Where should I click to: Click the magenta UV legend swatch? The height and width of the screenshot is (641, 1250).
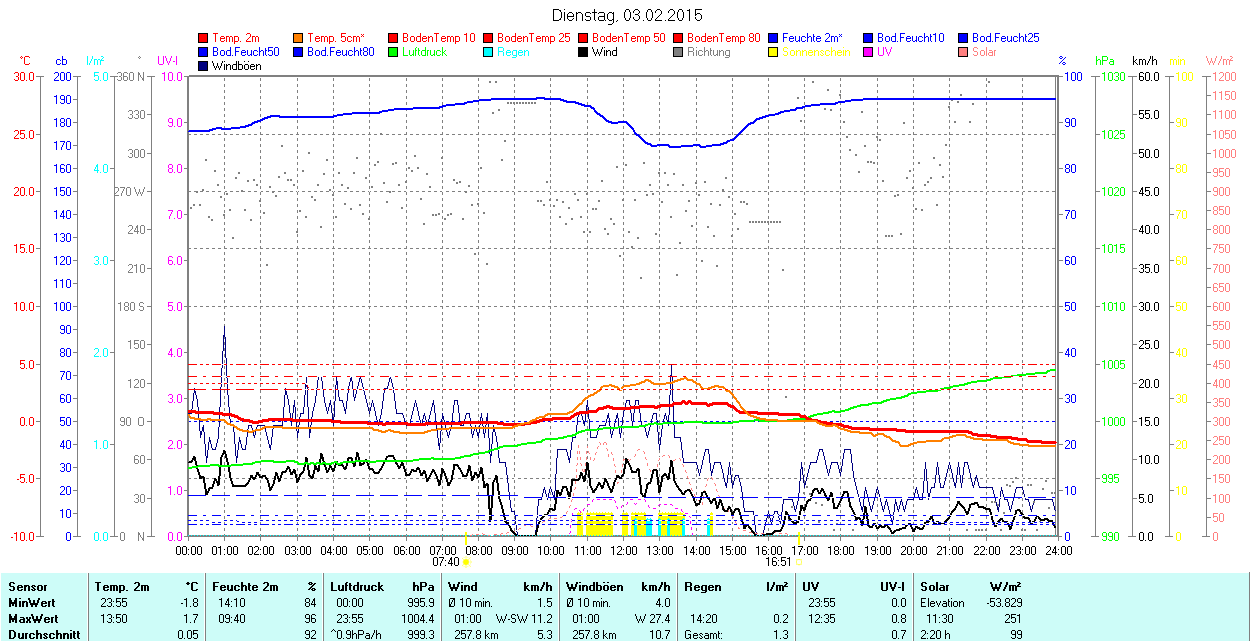(x=869, y=52)
